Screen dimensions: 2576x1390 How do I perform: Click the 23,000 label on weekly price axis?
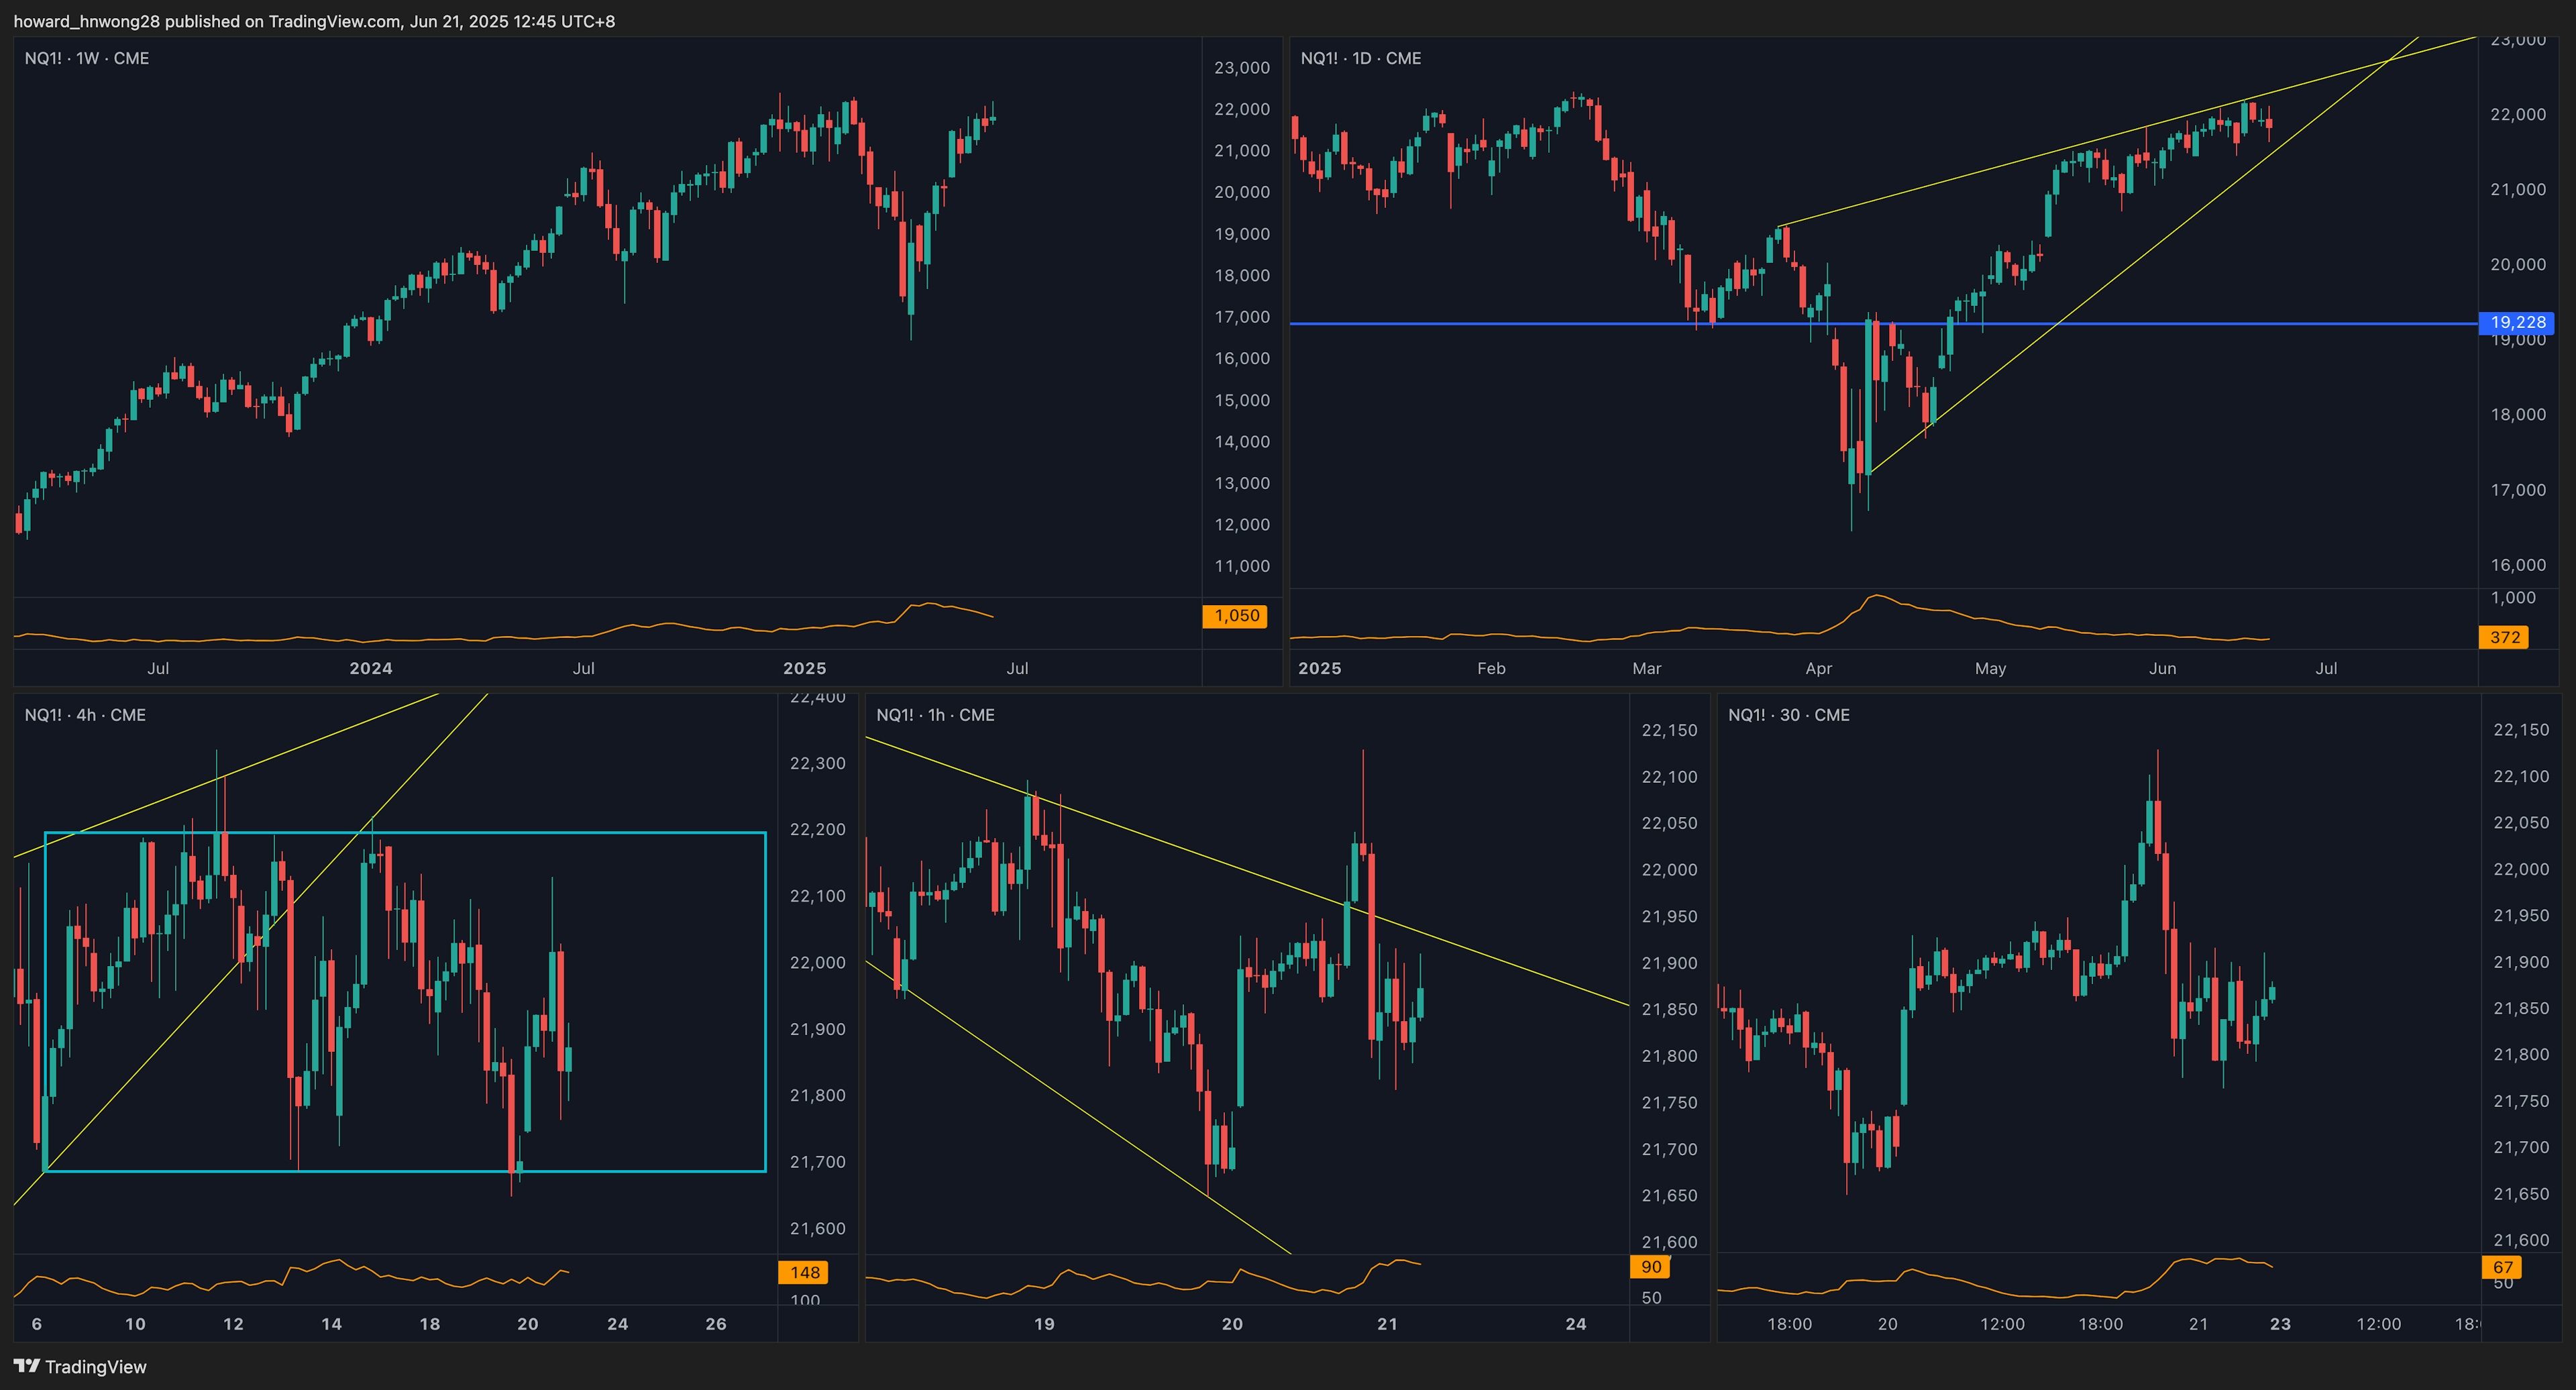(x=1241, y=67)
